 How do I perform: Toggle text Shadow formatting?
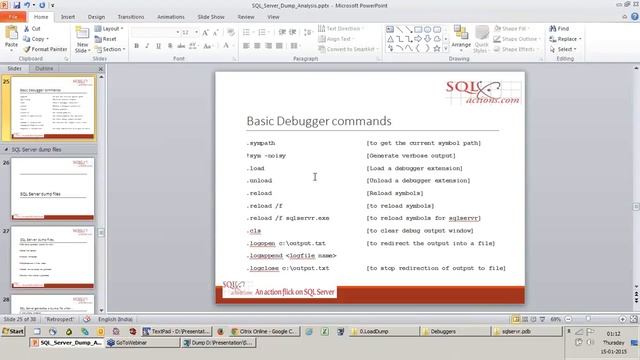[x=170, y=46]
